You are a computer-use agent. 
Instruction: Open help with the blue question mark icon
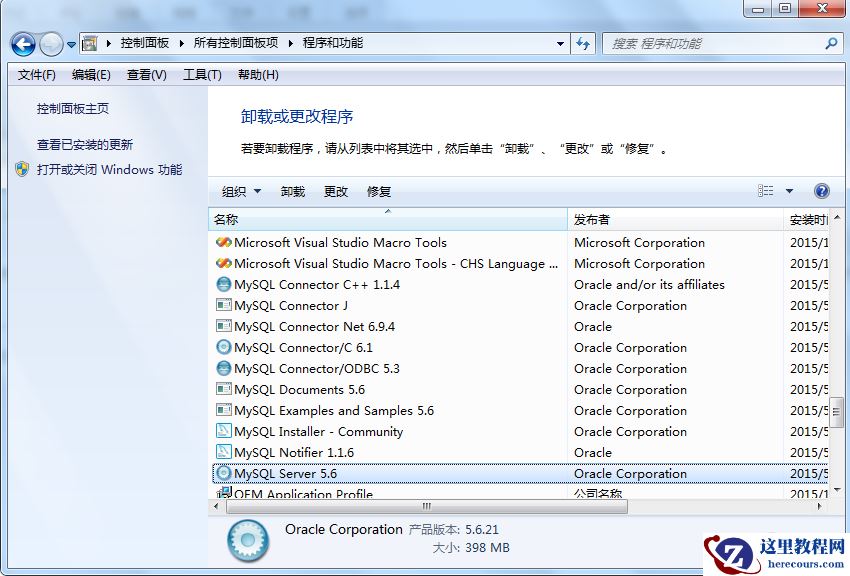point(822,191)
